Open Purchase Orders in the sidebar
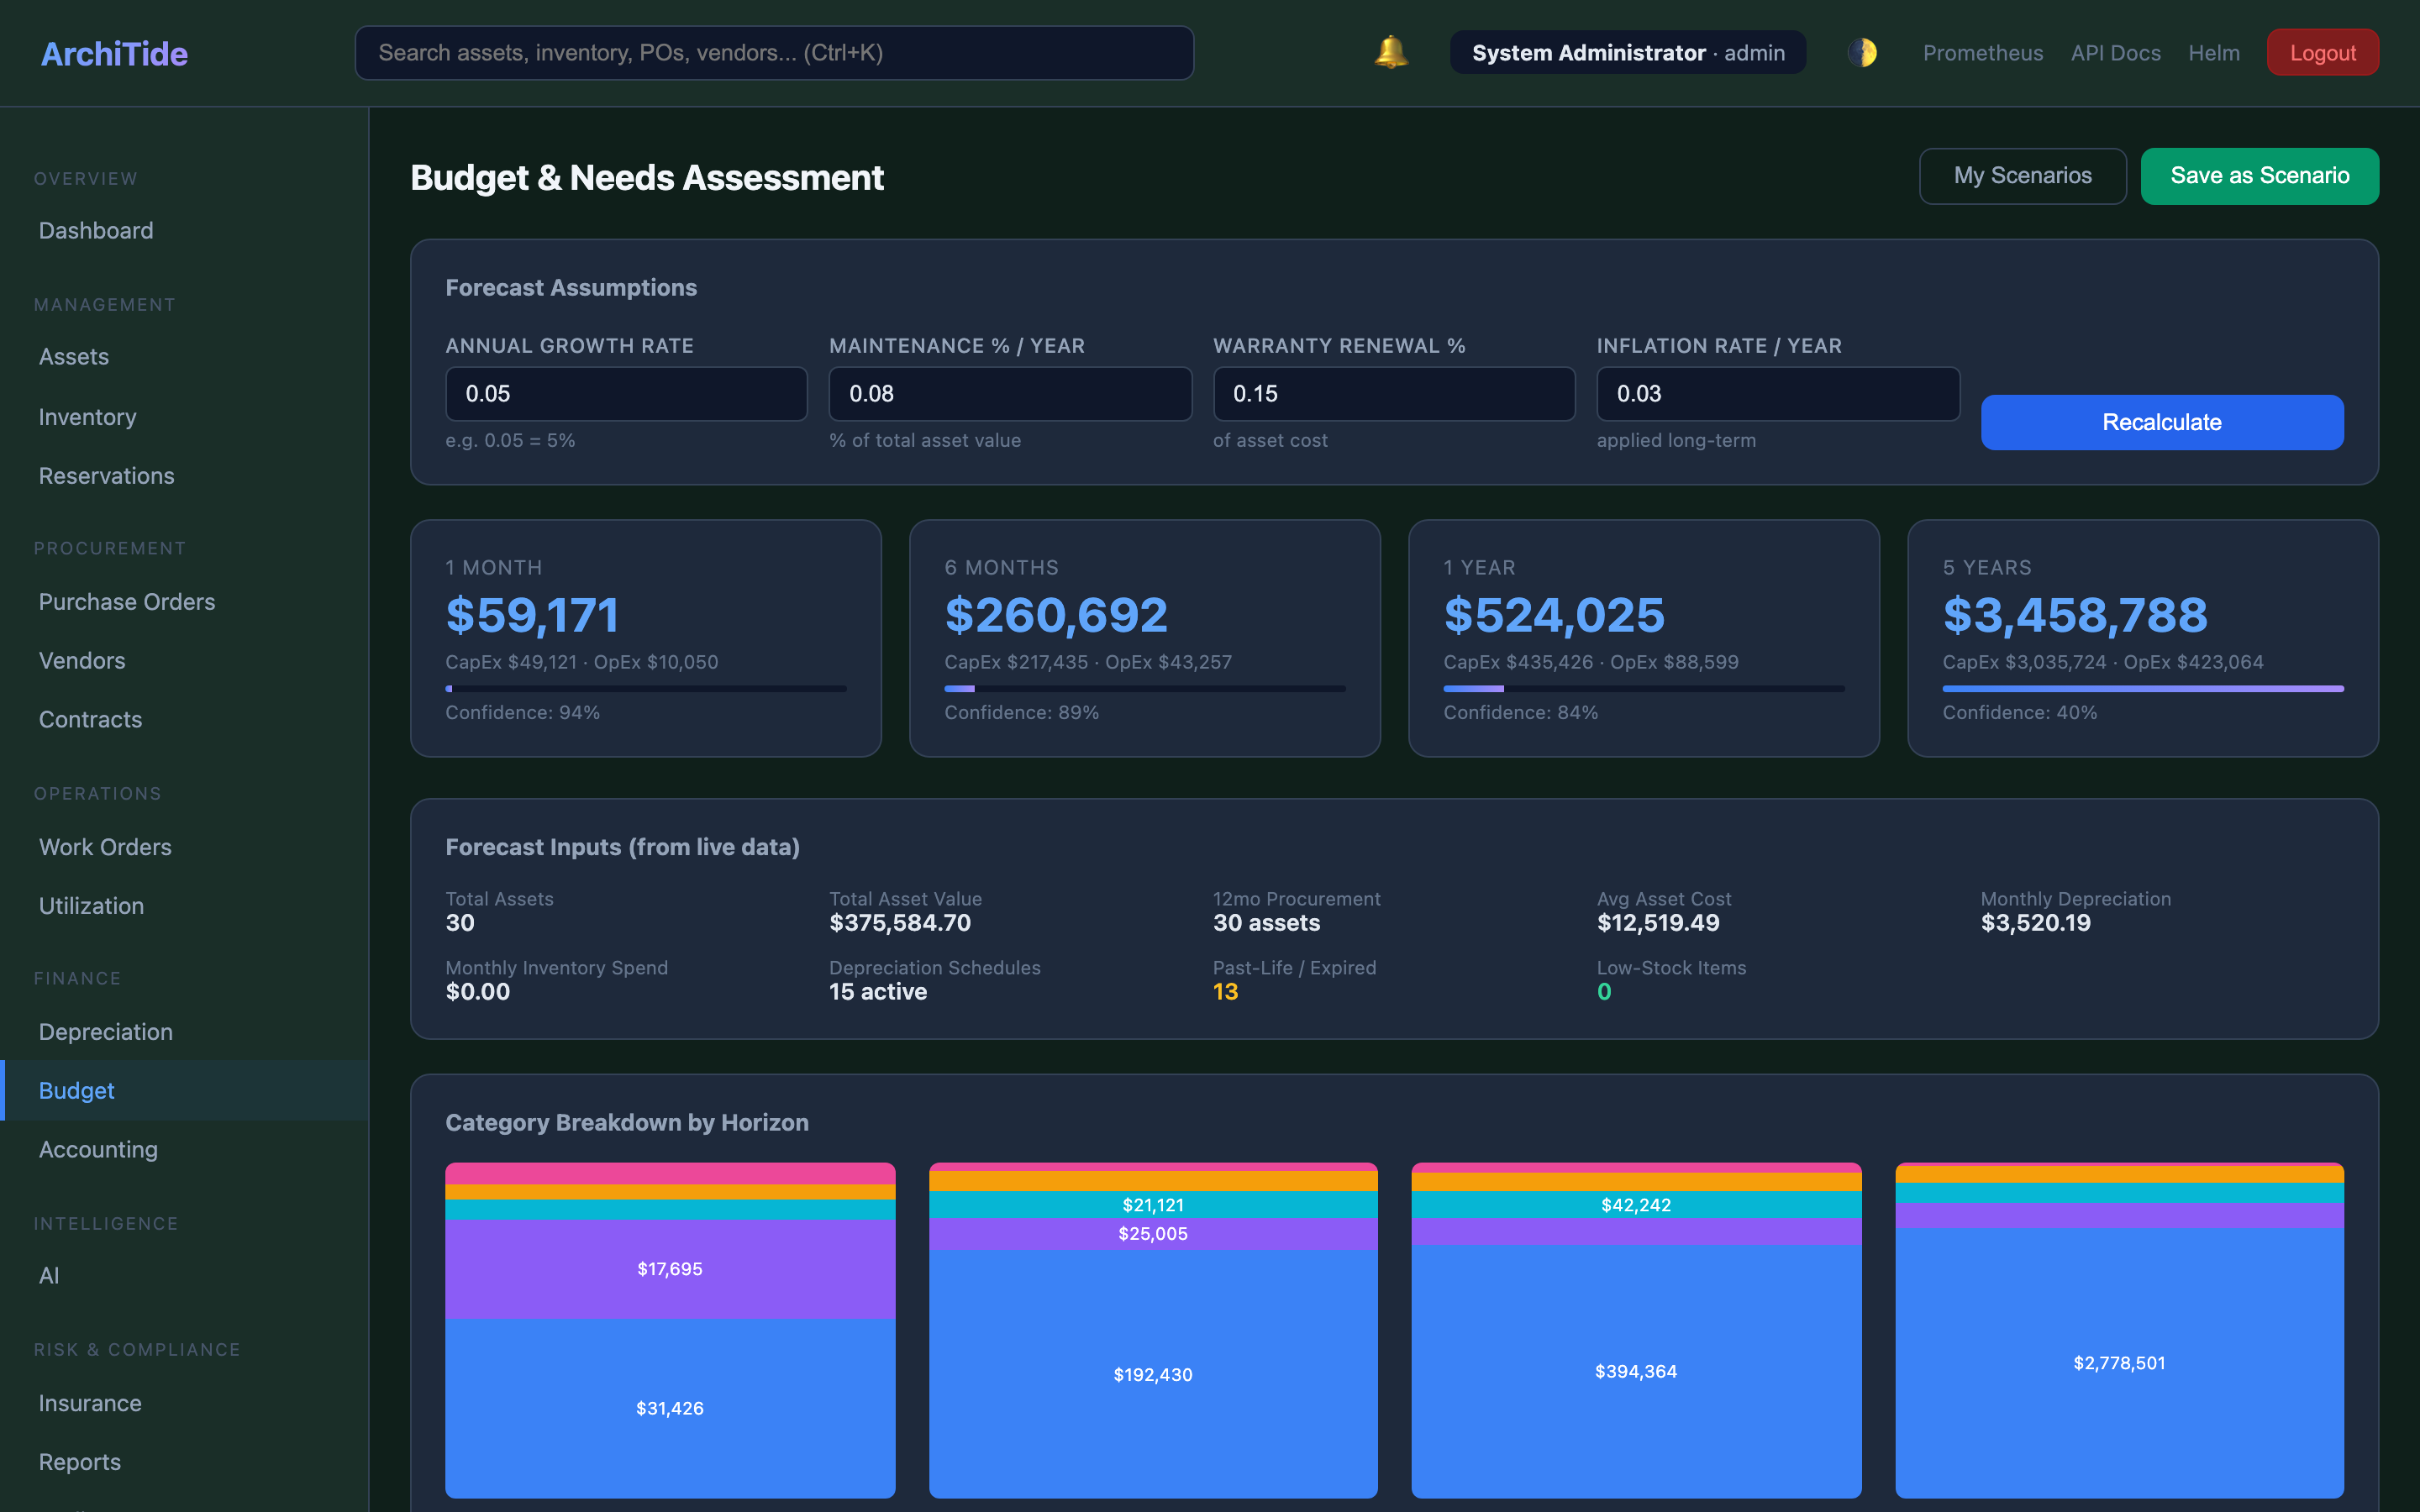The height and width of the screenshot is (1512, 2420). tap(127, 601)
